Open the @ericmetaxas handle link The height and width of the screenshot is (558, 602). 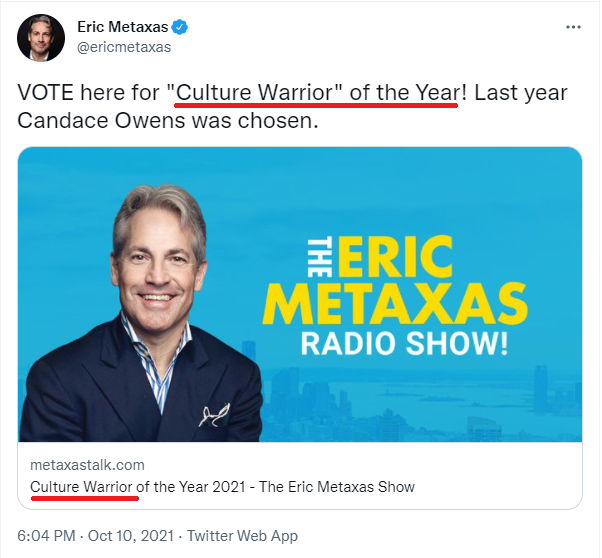pyautogui.click(x=124, y=47)
